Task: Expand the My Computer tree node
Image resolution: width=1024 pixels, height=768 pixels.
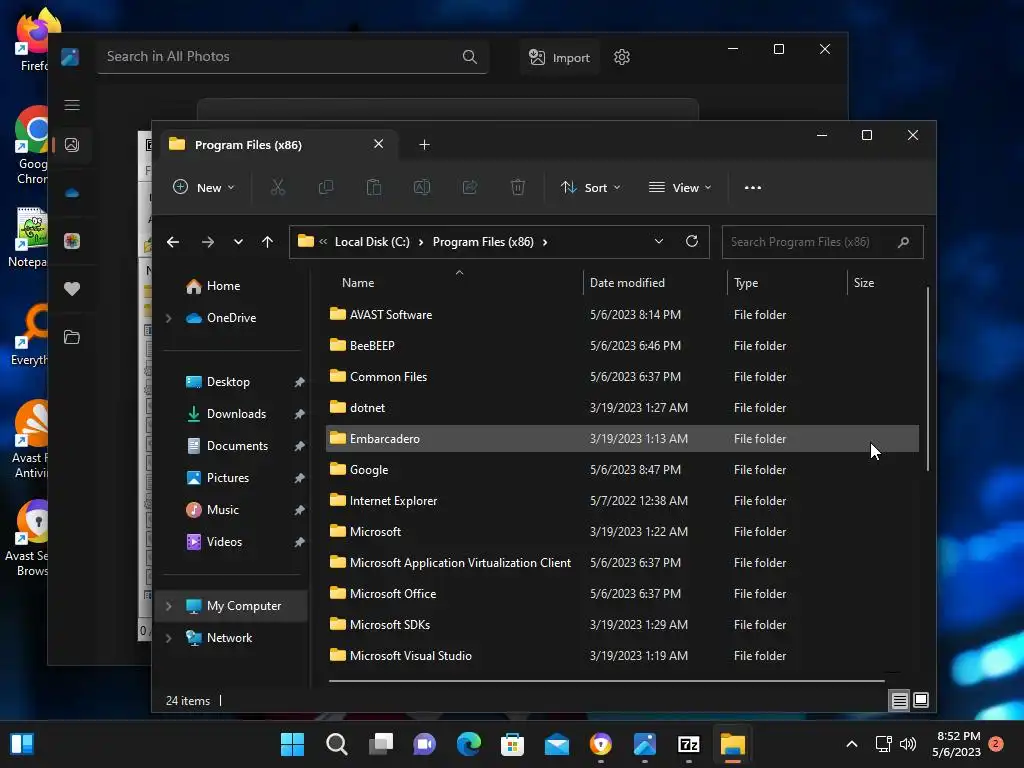Action: point(169,606)
